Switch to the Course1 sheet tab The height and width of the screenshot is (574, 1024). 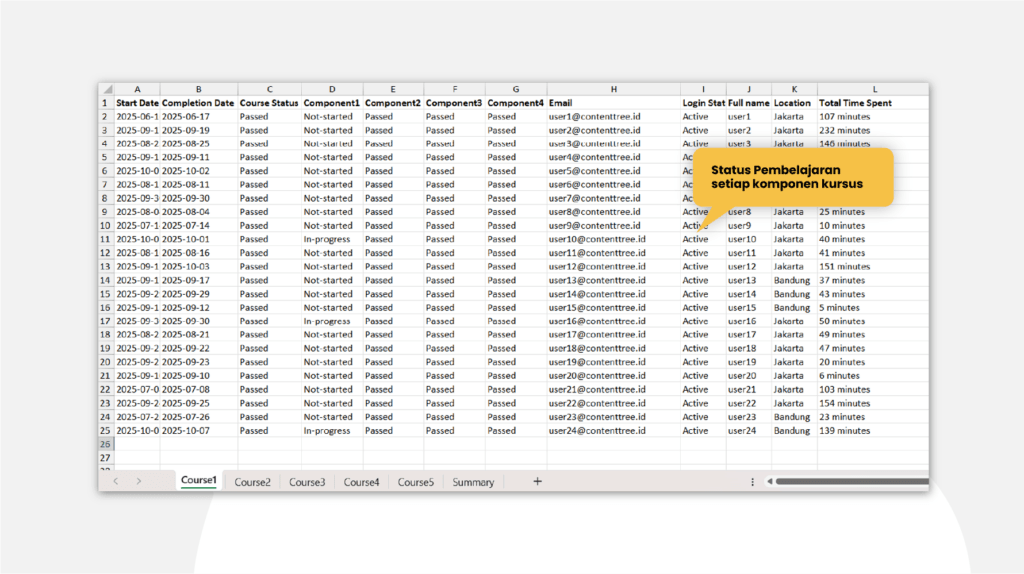point(199,480)
